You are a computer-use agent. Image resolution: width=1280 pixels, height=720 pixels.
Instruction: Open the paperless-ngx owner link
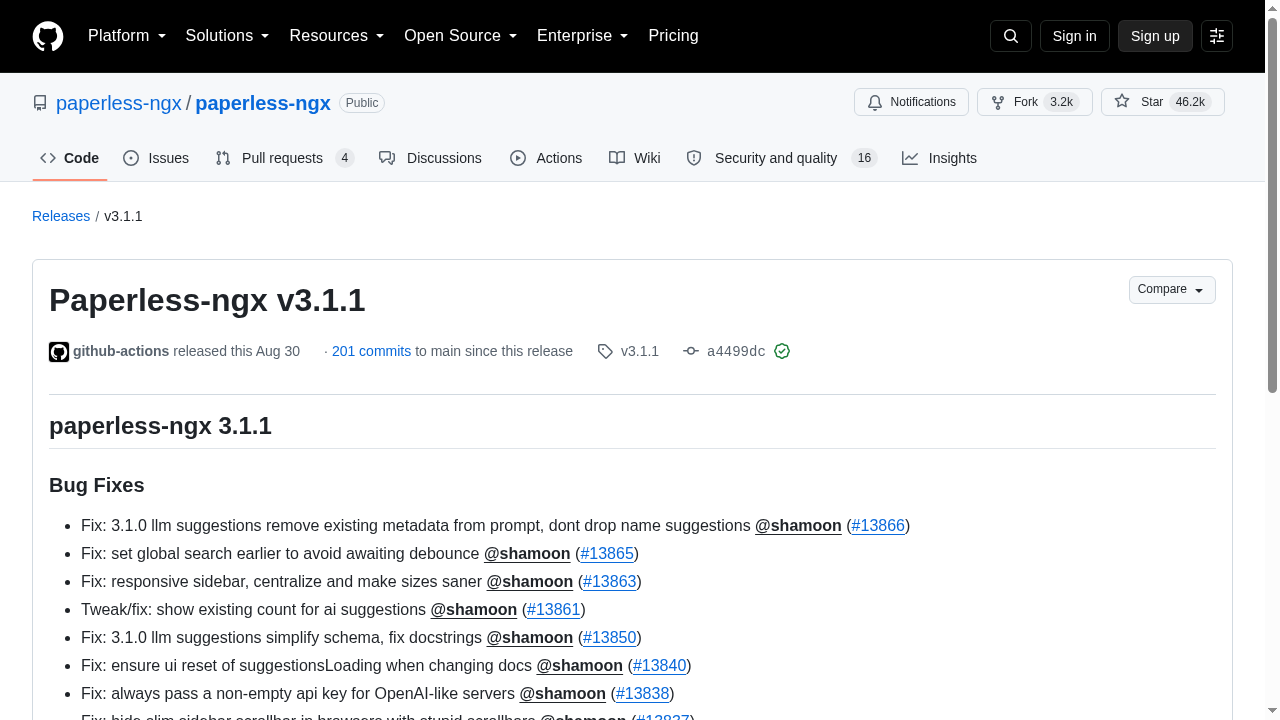[119, 103]
